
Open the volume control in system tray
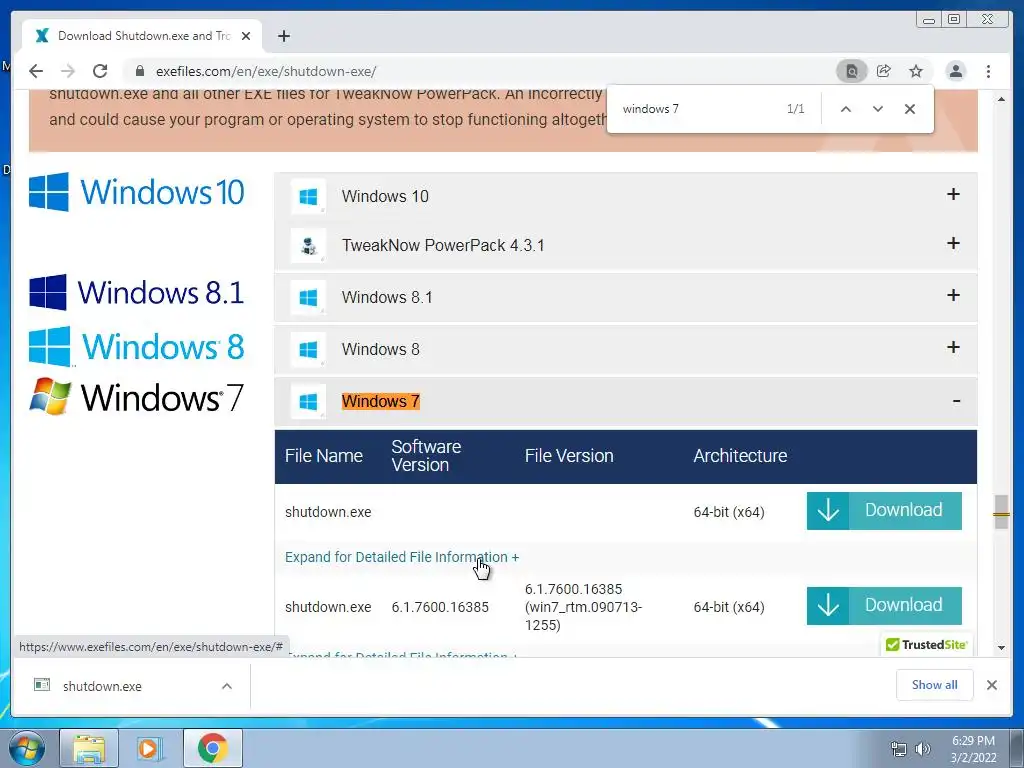click(922, 749)
